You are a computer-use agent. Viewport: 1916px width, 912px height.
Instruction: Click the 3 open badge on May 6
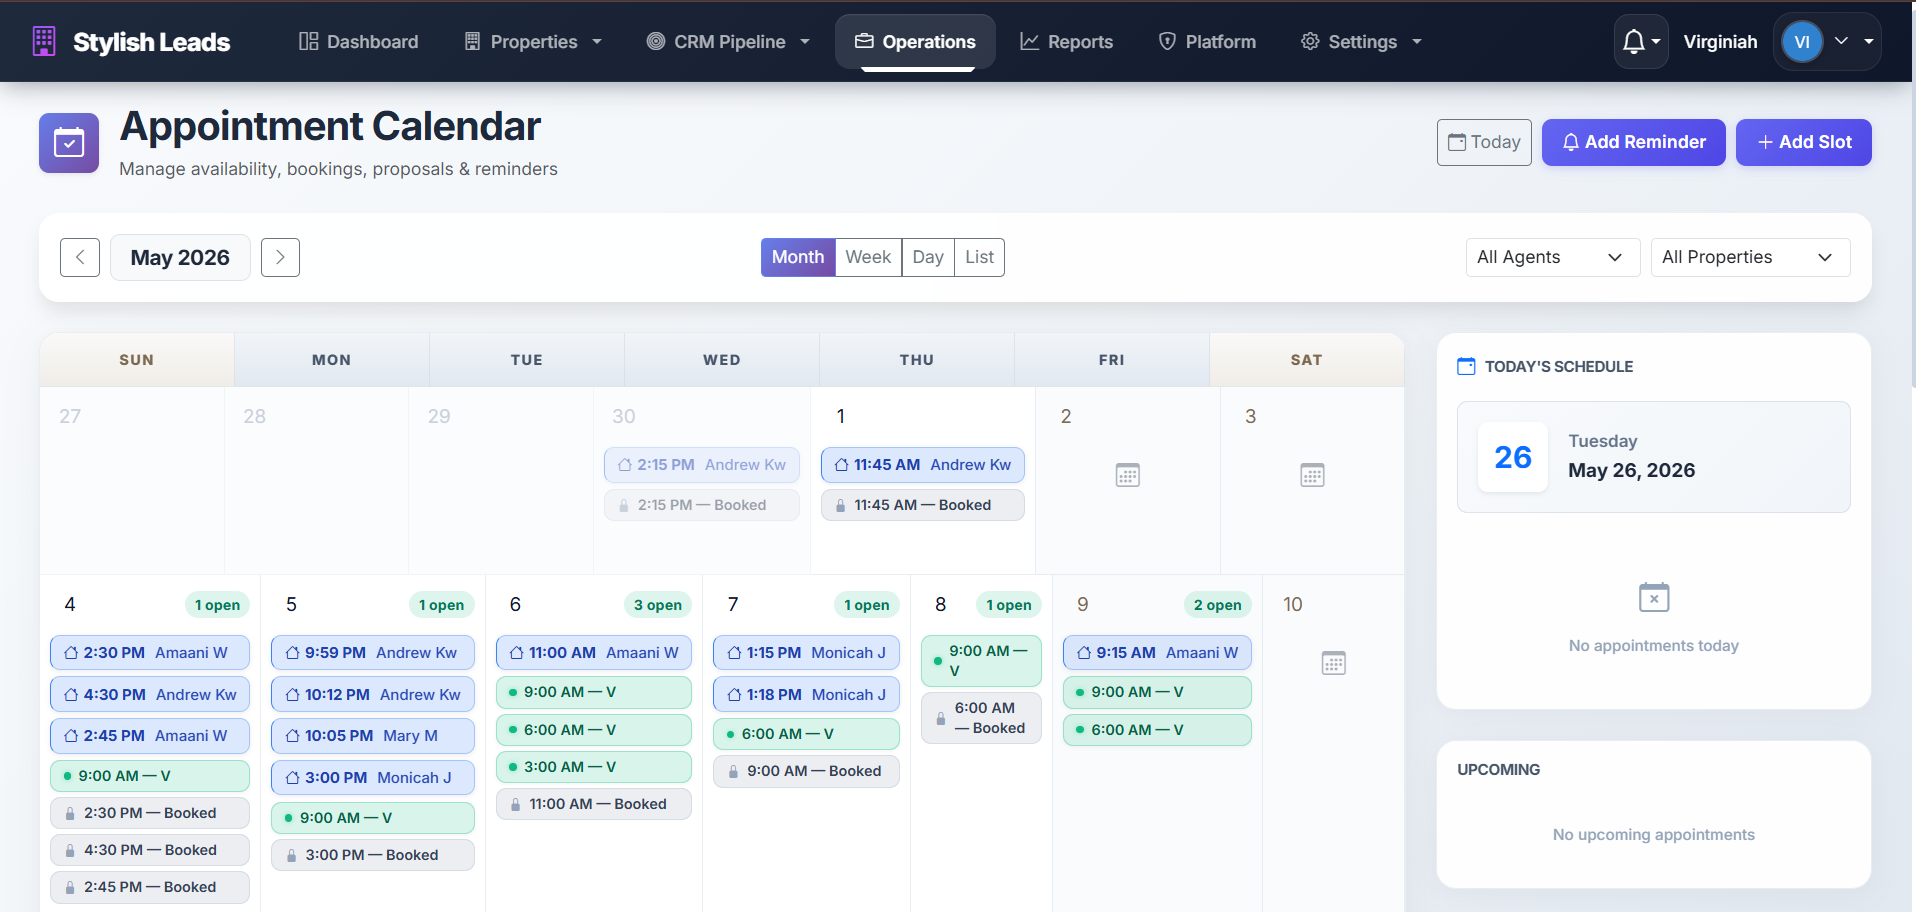pyautogui.click(x=658, y=605)
